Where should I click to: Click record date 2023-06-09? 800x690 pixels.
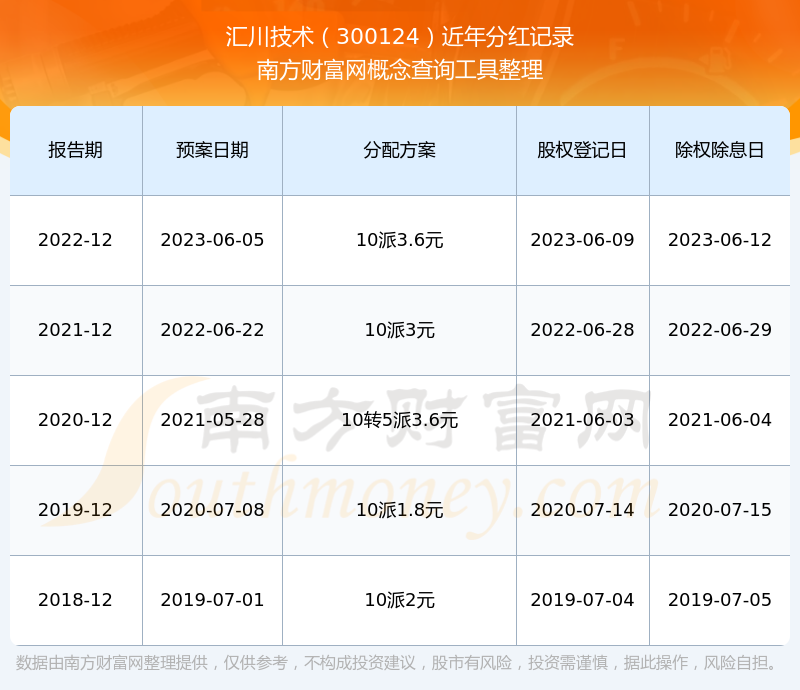(x=582, y=240)
